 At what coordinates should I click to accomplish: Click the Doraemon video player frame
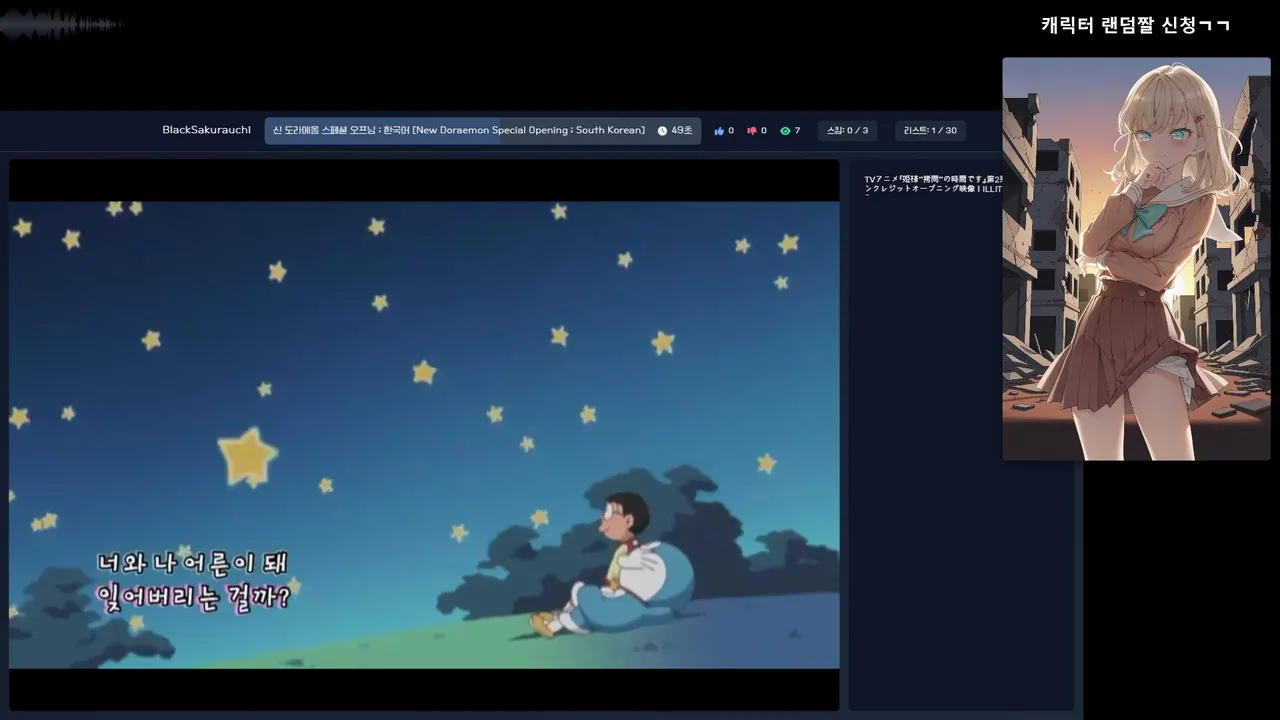coord(424,435)
